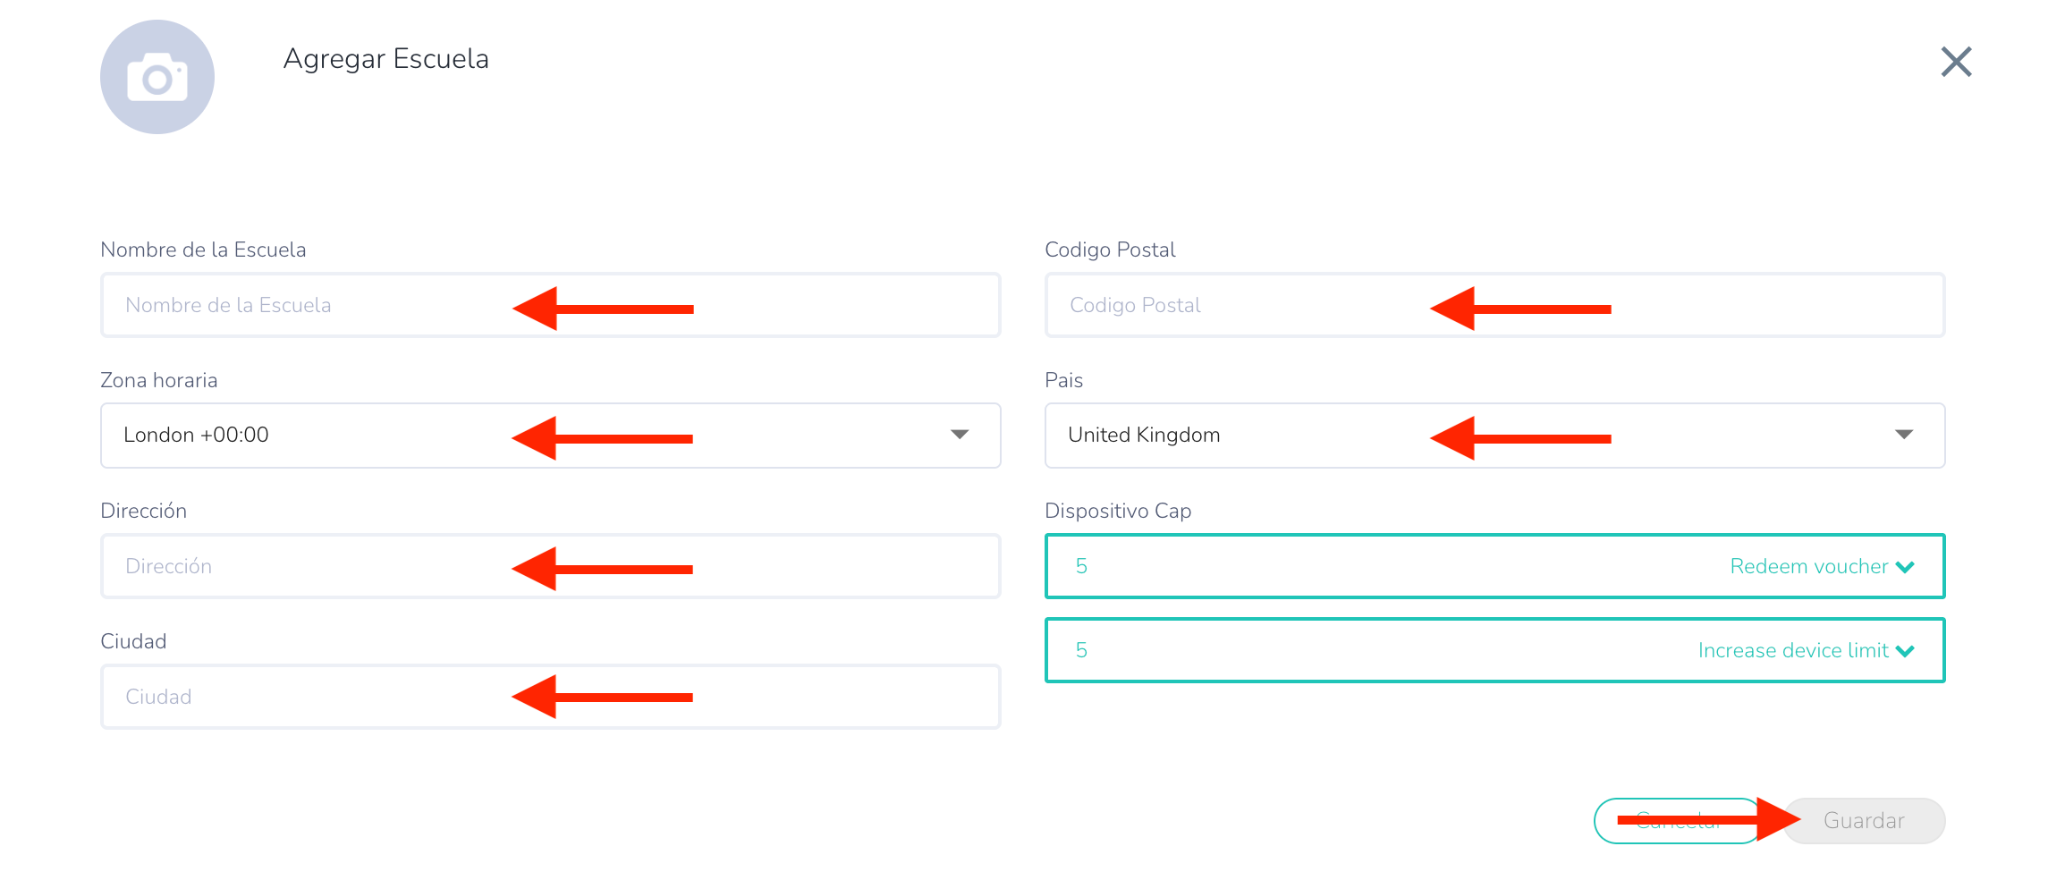The image size is (2048, 873).
Task: Close the Agregar Escuela dialog with X
Action: pyautogui.click(x=1956, y=62)
